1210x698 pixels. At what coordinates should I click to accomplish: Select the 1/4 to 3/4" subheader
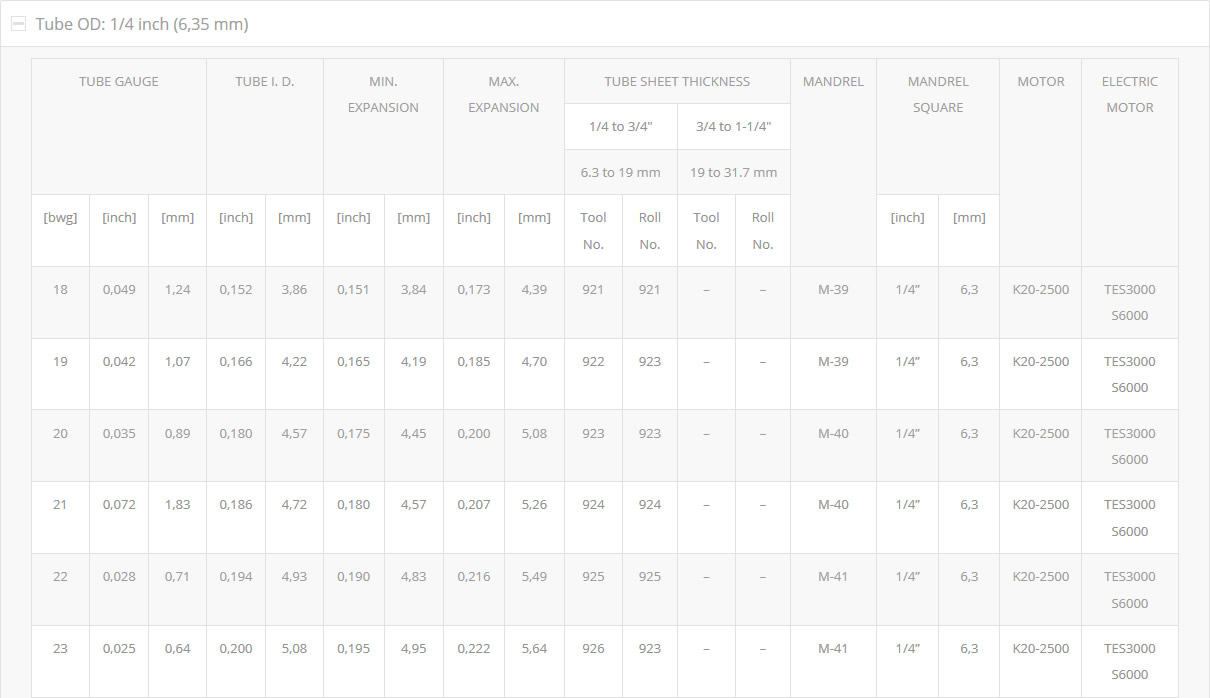coord(621,127)
